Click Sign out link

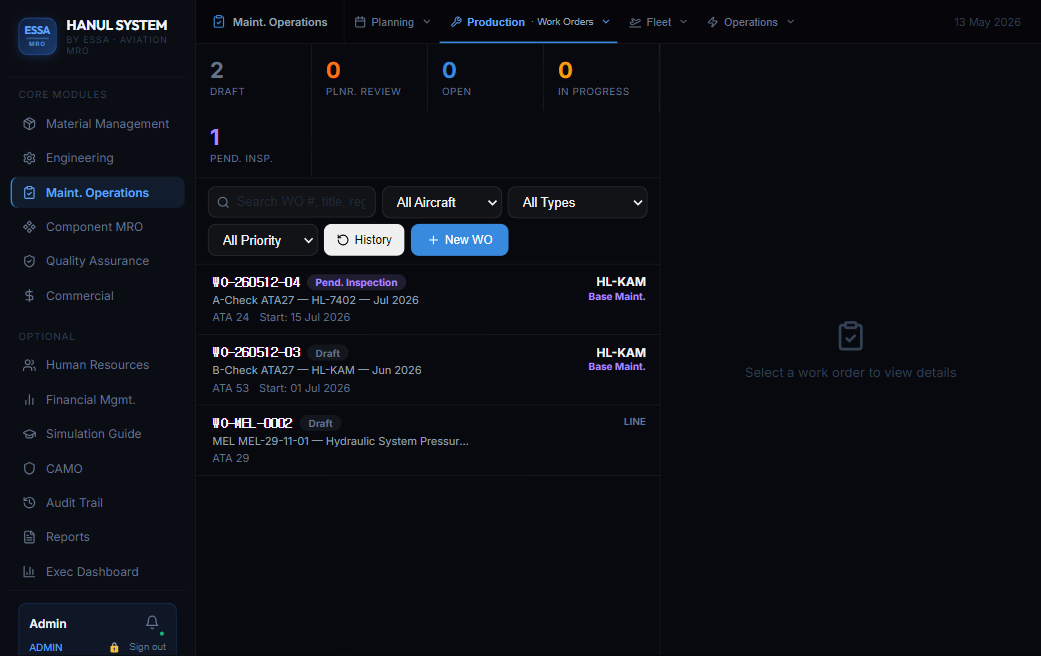147,647
